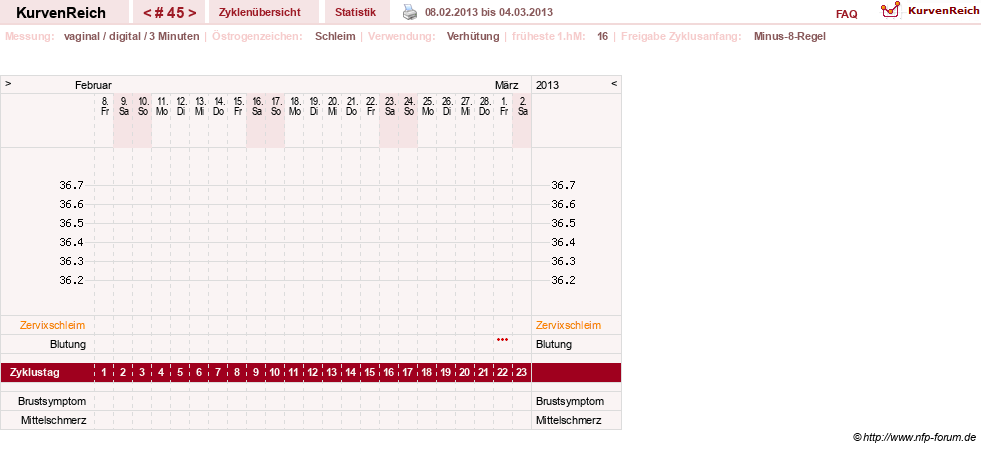This screenshot has height=449, width=981.
Task: Select cycle day 9 in the Zyklustag row
Action: [256, 373]
